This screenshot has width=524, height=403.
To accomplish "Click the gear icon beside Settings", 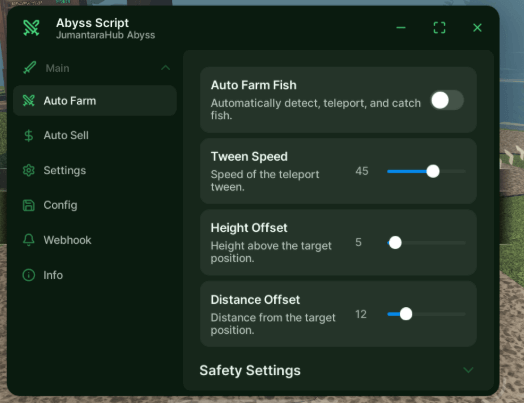I will 29,170.
